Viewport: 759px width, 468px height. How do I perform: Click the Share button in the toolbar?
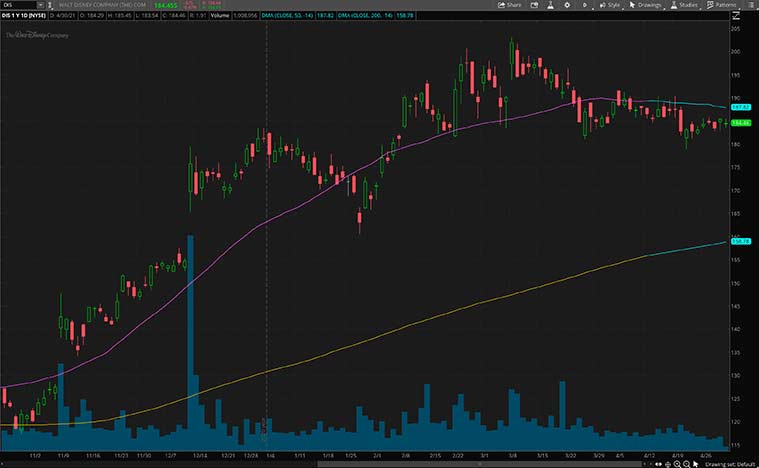coord(511,5)
